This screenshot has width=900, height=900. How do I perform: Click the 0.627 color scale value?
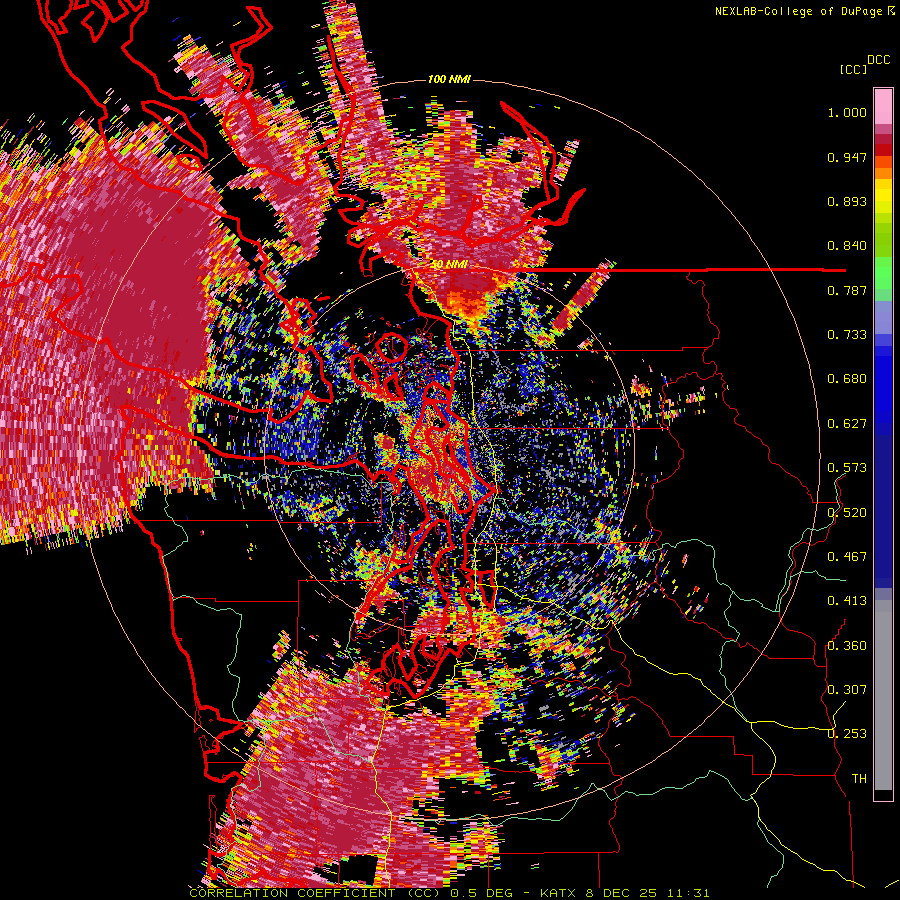pos(847,424)
